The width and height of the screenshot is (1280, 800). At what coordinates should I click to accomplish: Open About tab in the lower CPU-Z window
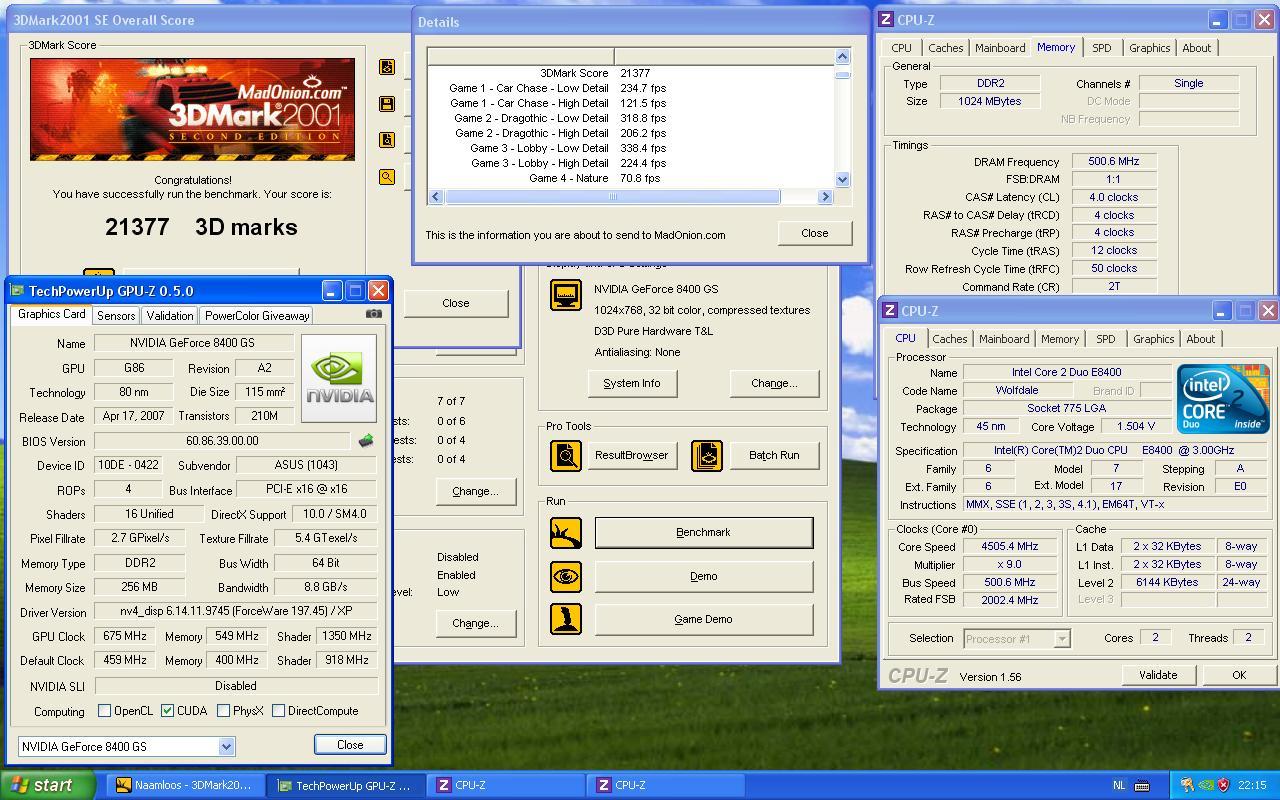coord(1200,339)
